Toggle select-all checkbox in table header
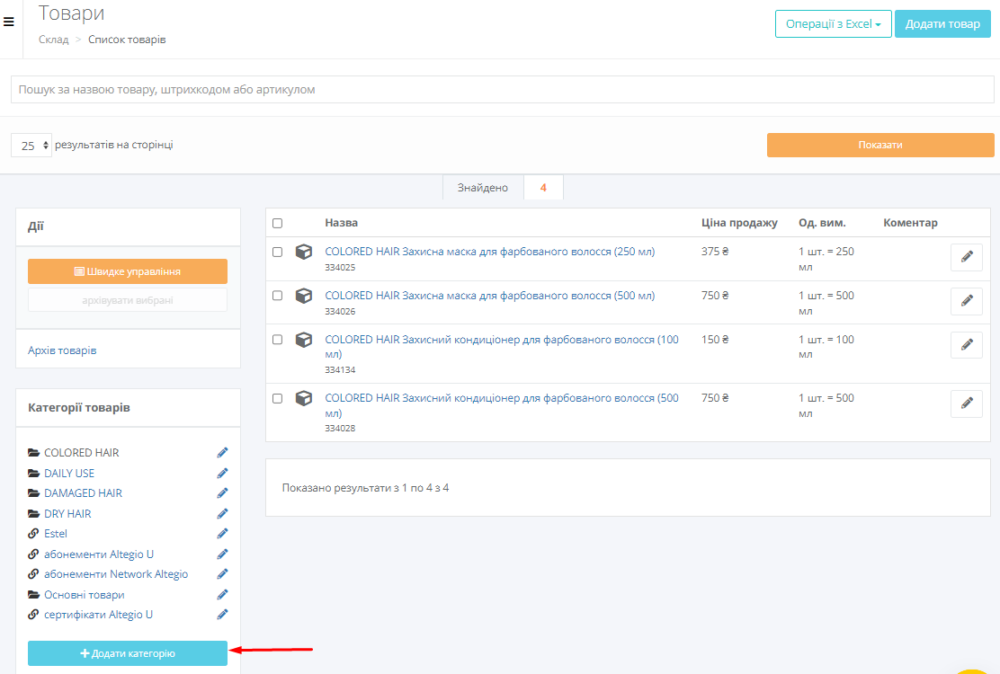The height and width of the screenshot is (674, 1000). tap(277, 223)
